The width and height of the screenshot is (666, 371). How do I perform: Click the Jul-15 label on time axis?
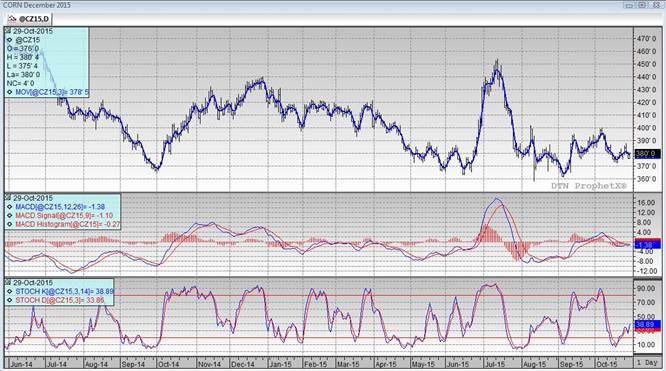click(495, 365)
